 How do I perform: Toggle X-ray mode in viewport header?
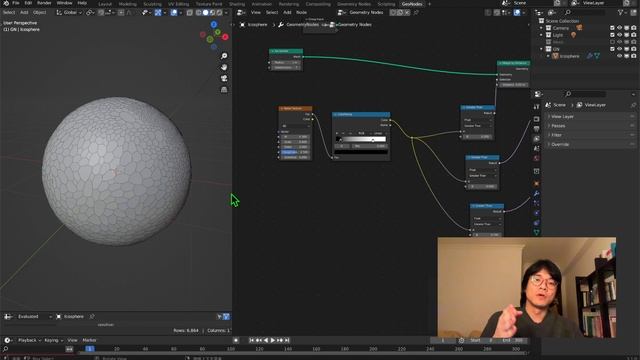pos(190,13)
